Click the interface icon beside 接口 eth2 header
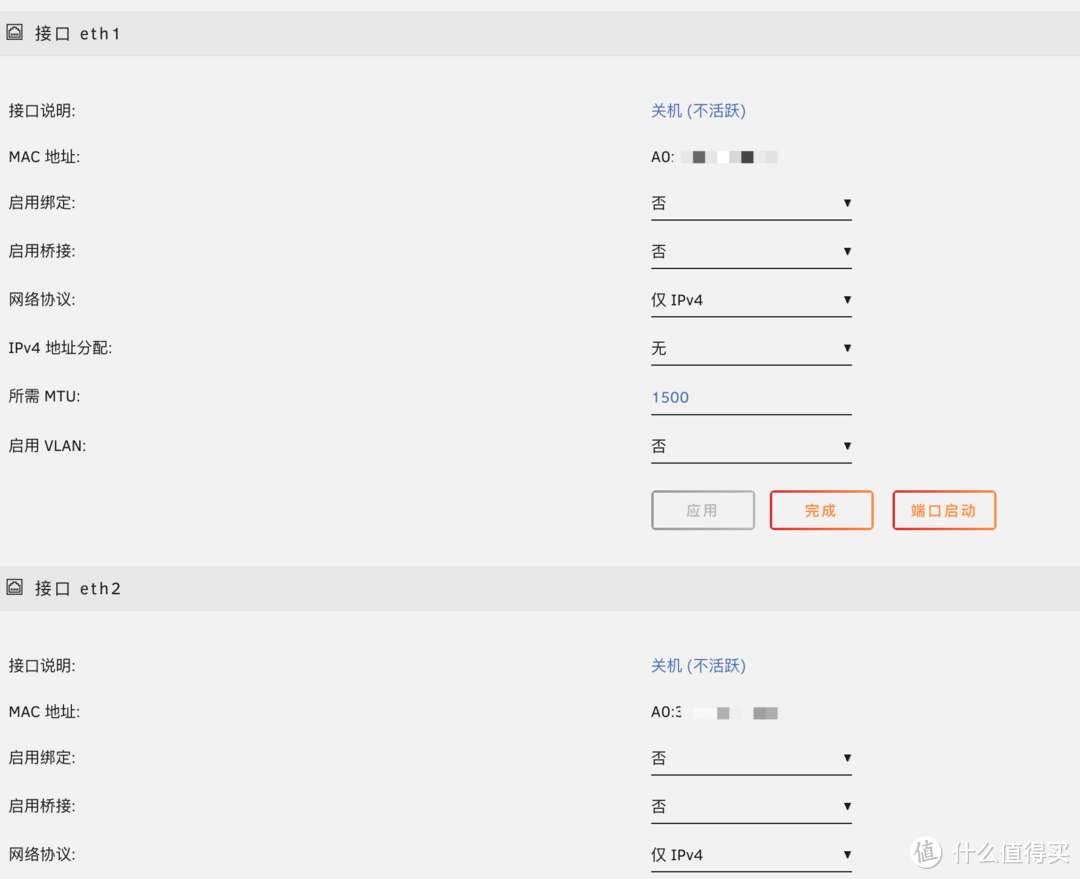This screenshot has width=1080, height=879. click(x=14, y=587)
